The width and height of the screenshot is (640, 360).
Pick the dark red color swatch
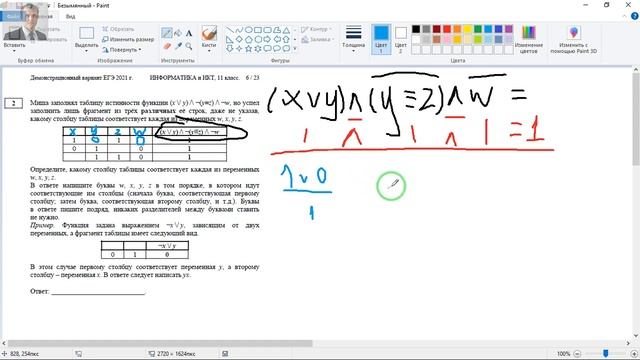(x=437, y=29)
